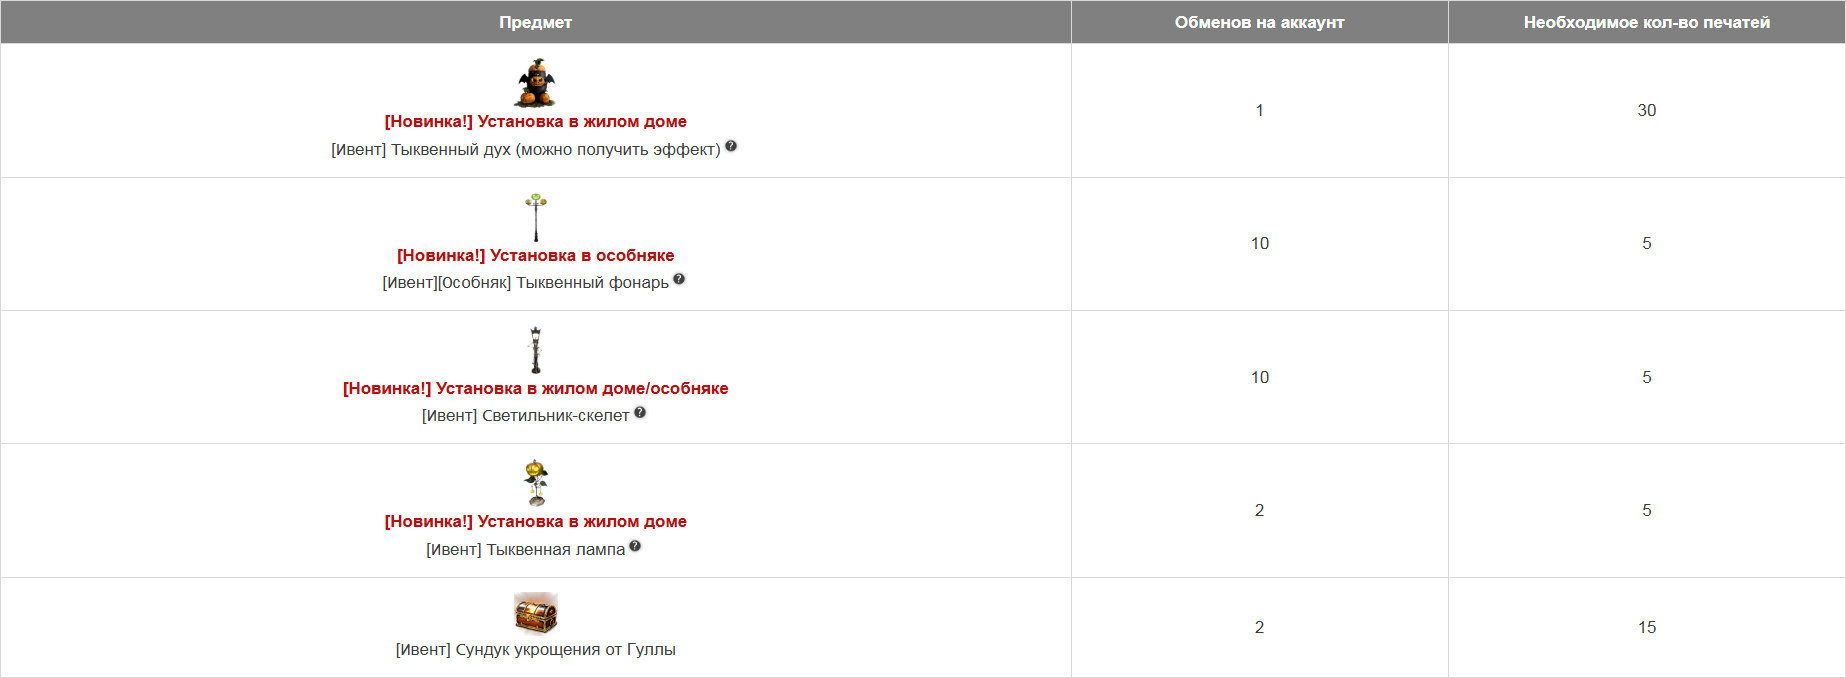Click the skeleton lamp item image
The height and width of the screenshot is (678, 1846).
(536, 350)
